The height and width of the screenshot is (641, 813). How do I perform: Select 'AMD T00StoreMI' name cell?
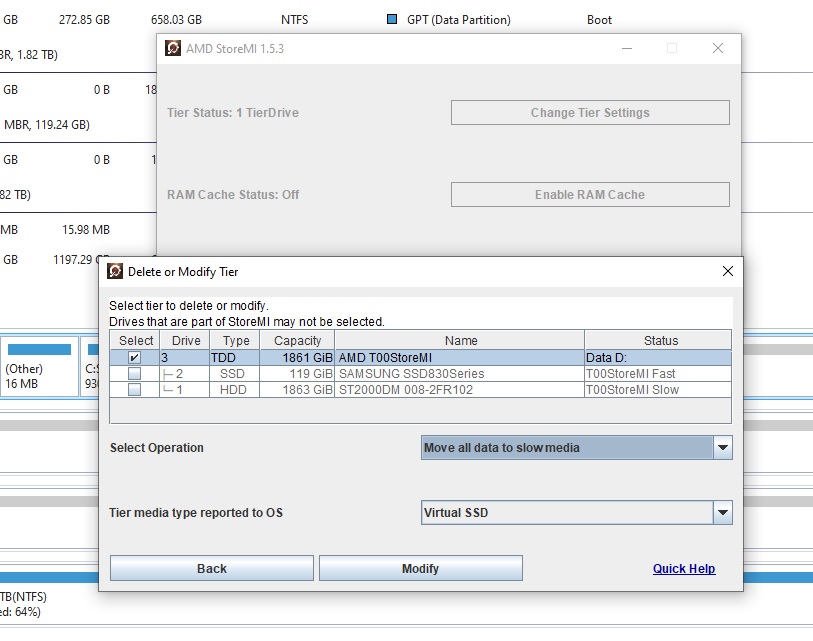coord(459,357)
